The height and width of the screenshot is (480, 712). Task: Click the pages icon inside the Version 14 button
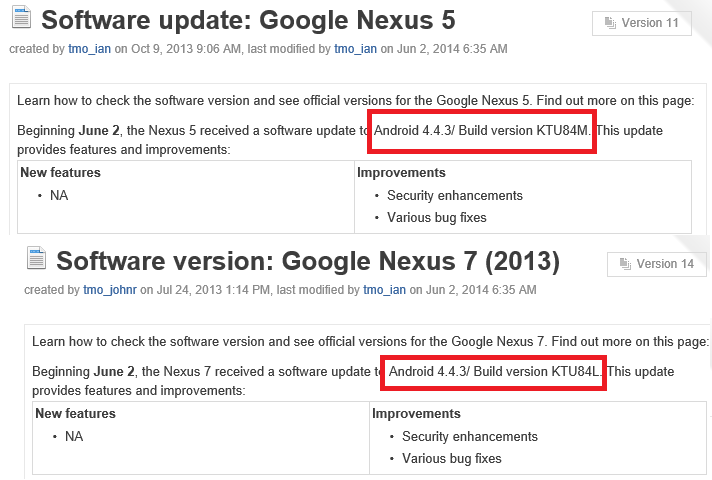coord(625,264)
